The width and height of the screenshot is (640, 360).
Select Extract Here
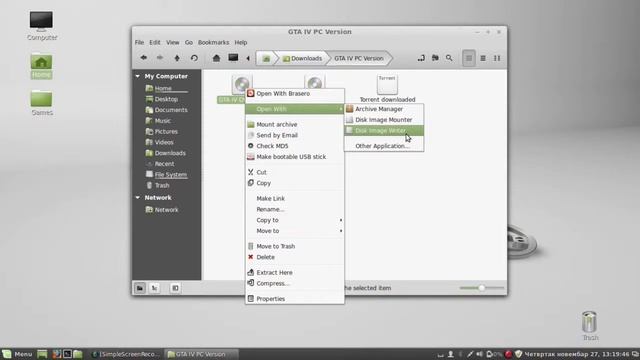point(294,273)
